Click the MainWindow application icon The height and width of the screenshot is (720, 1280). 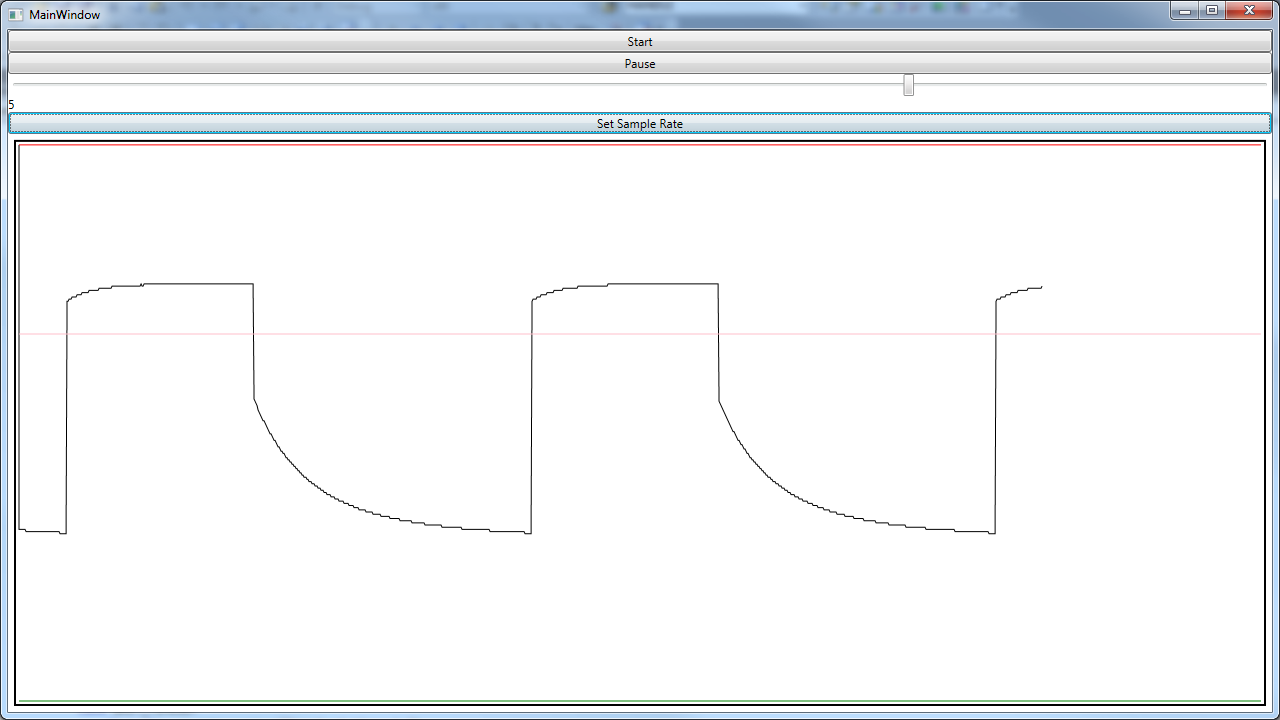click(15, 14)
